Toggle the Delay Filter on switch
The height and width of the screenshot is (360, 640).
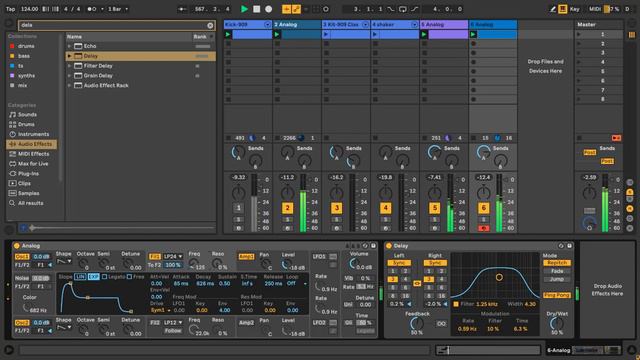[x=456, y=304]
